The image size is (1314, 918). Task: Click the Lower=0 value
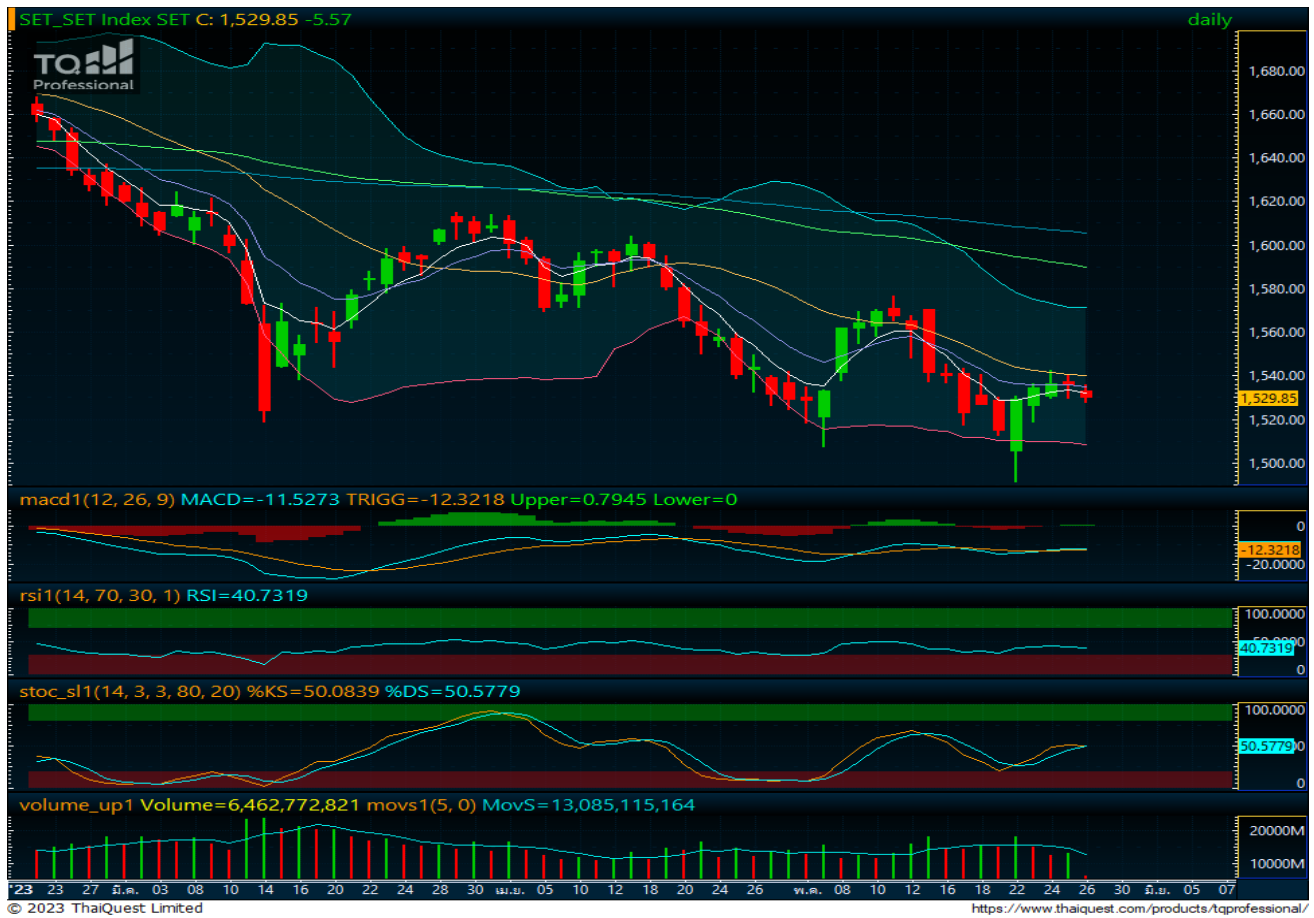pyautogui.click(x=695, y=498)
